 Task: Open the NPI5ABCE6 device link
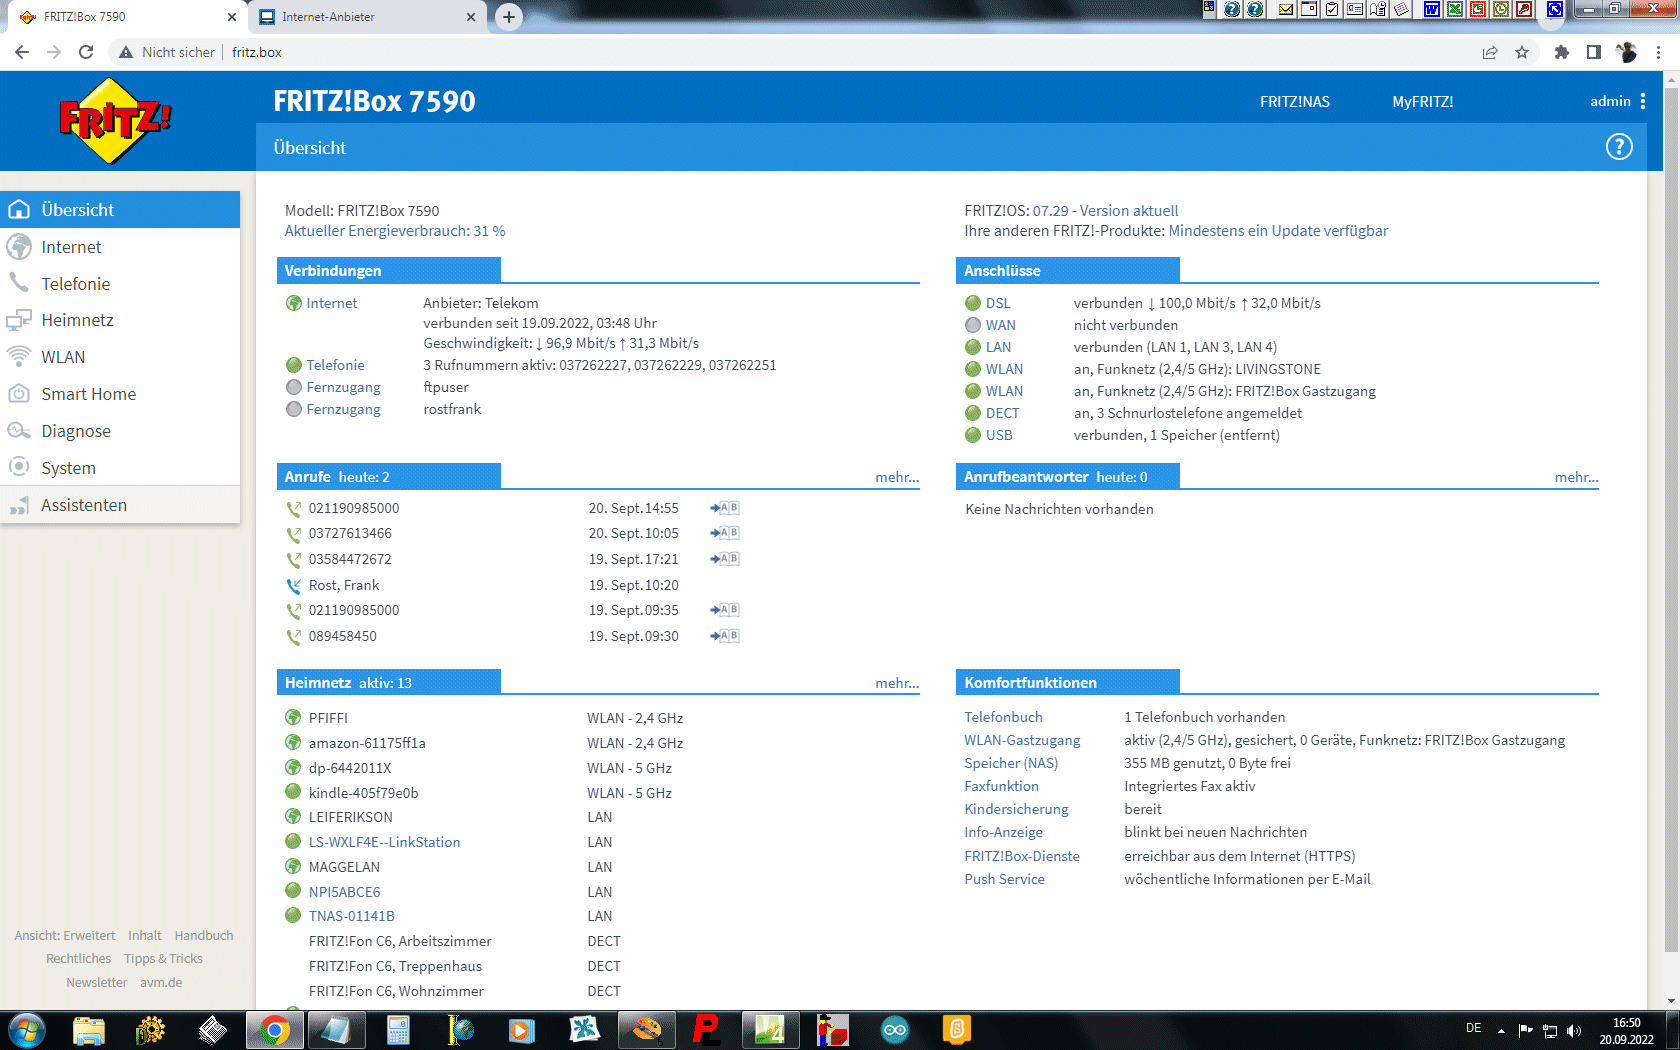tap(345, 892)
